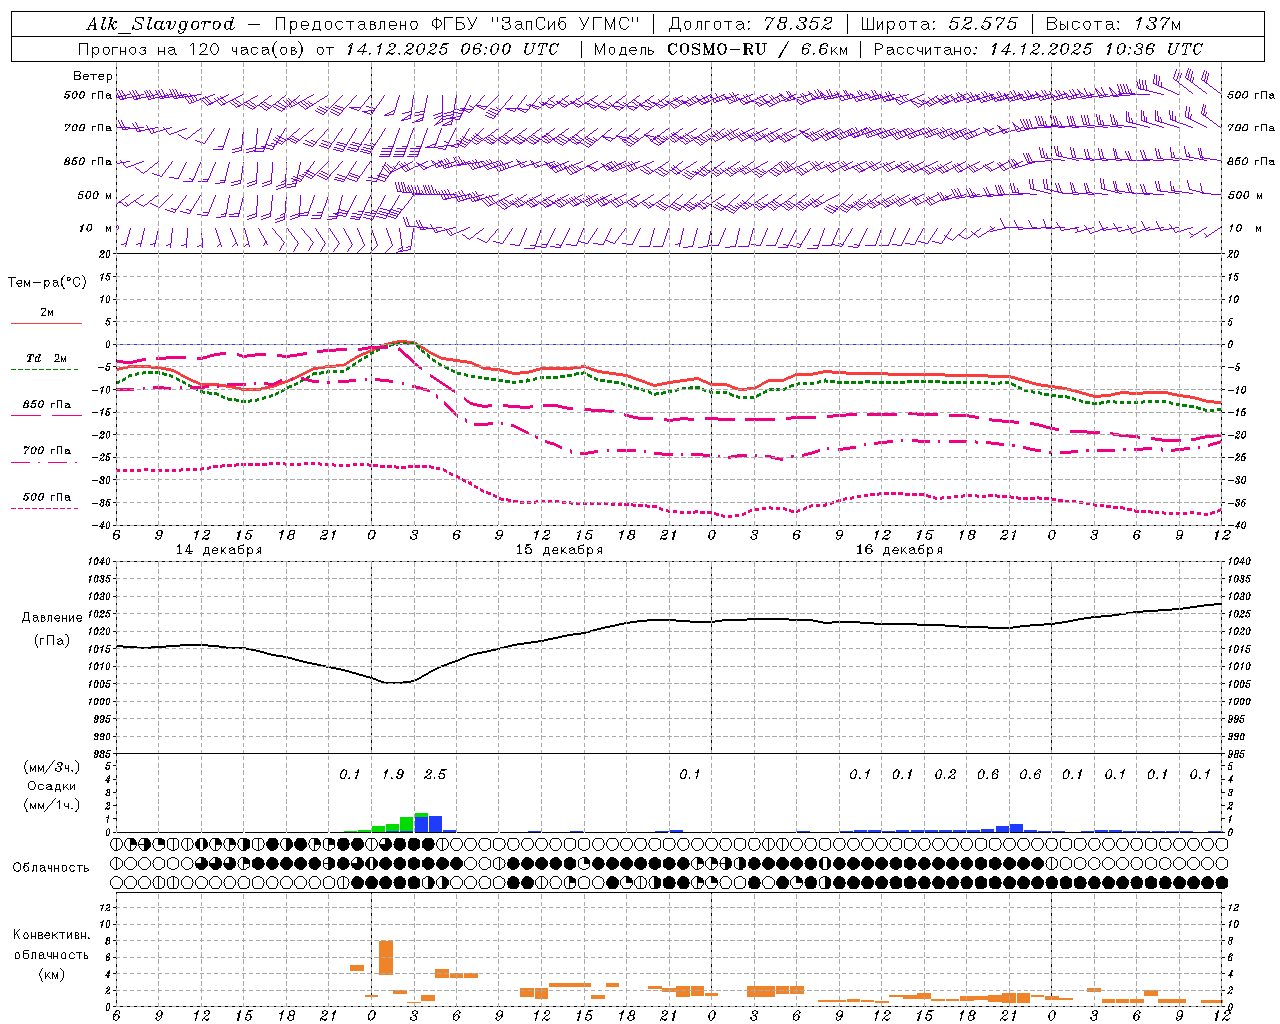1280x1024 pixels.
Task: Click the '(мм/1ч.)' precipitation unit label
Action: point(53,805)
